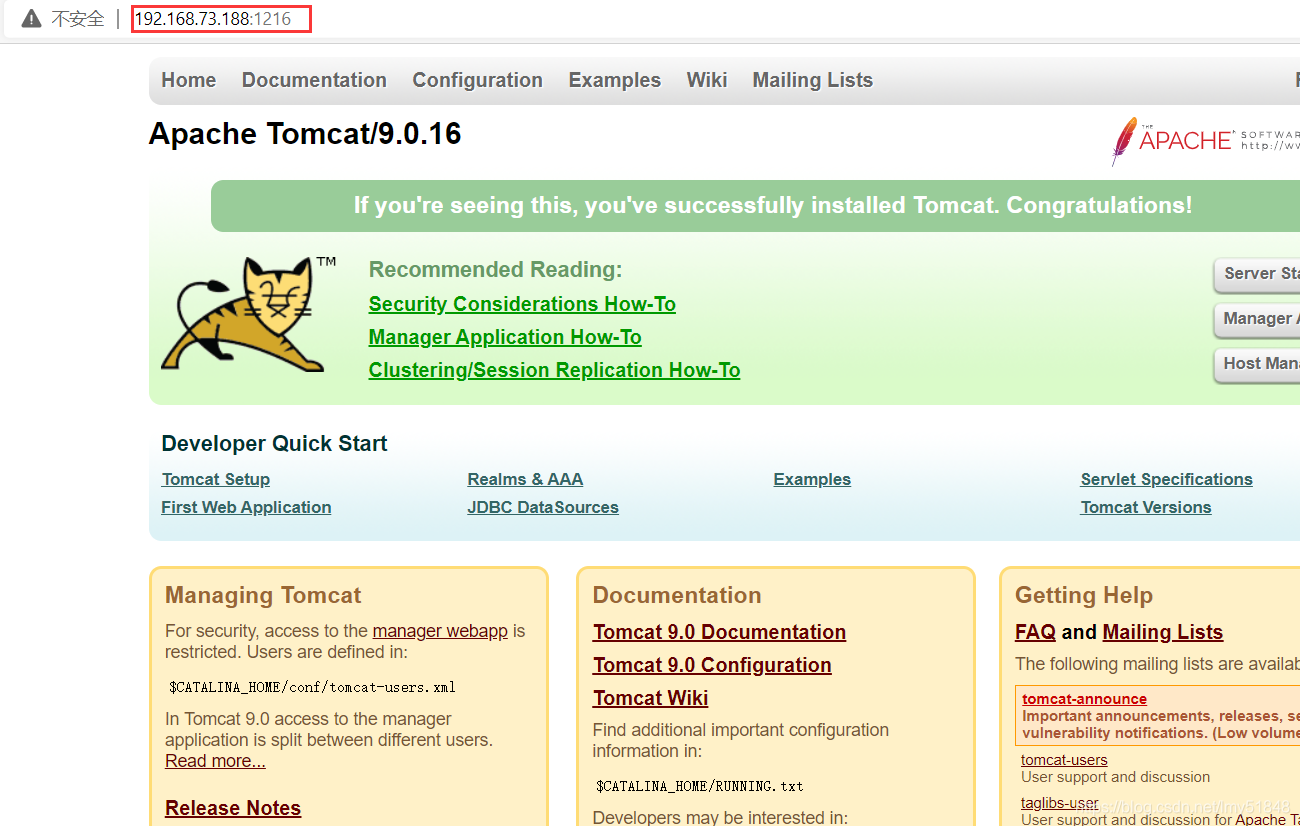Screen dimensions: 1300x826
Task: Open the Configuration navigation item
Action: (478, 80)
